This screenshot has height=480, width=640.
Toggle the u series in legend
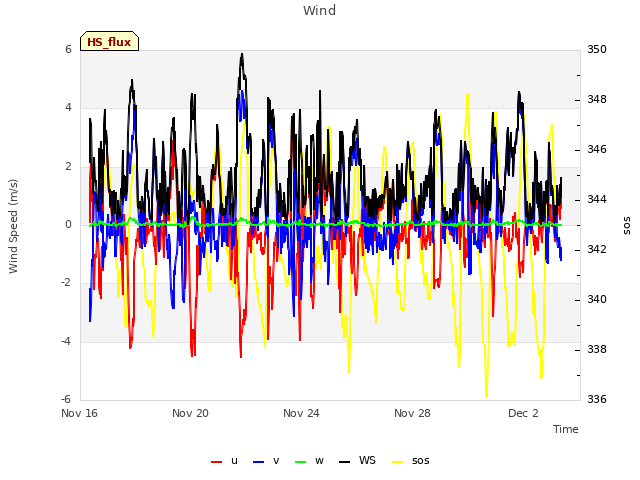[x=224, y=461]
